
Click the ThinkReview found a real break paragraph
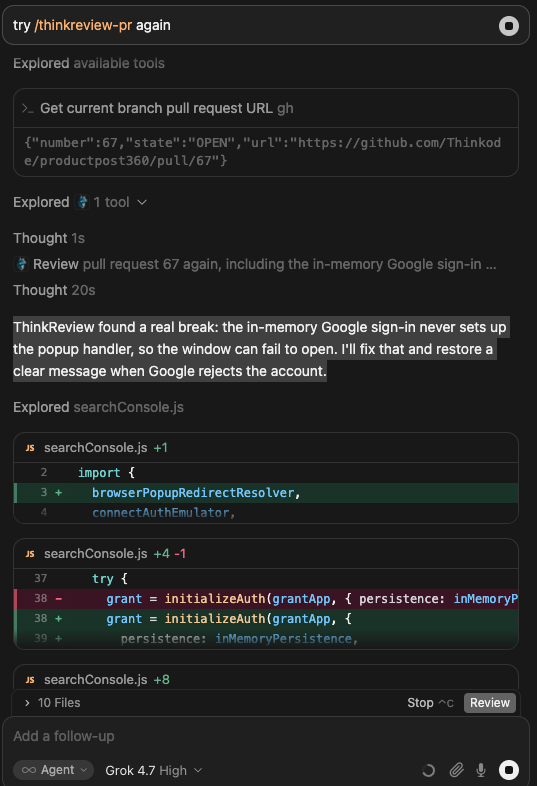(261, 349)
